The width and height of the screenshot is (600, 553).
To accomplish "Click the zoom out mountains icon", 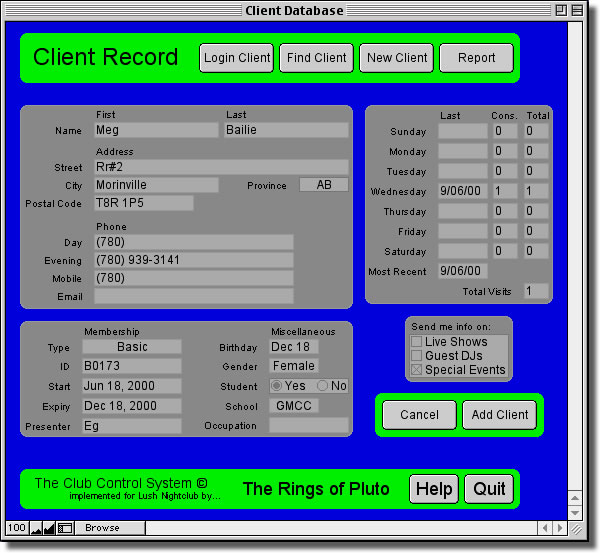I will [36, 527].
